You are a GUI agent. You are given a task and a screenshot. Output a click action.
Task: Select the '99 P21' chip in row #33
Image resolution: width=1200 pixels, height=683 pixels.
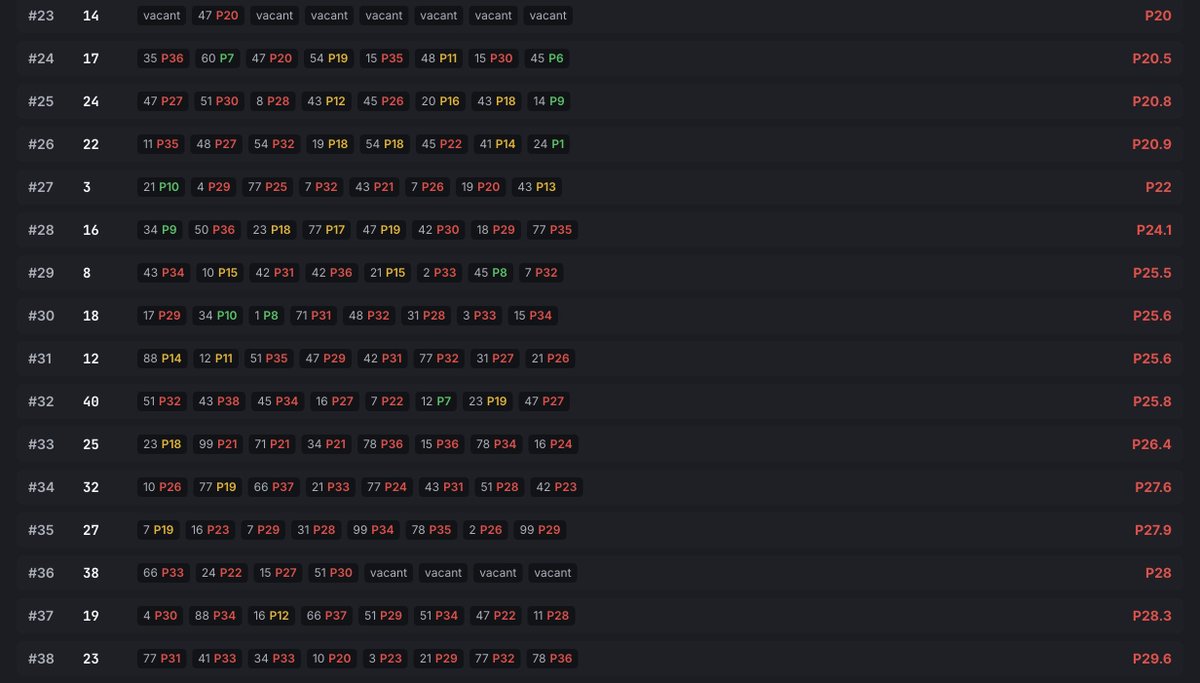[218, 444]
